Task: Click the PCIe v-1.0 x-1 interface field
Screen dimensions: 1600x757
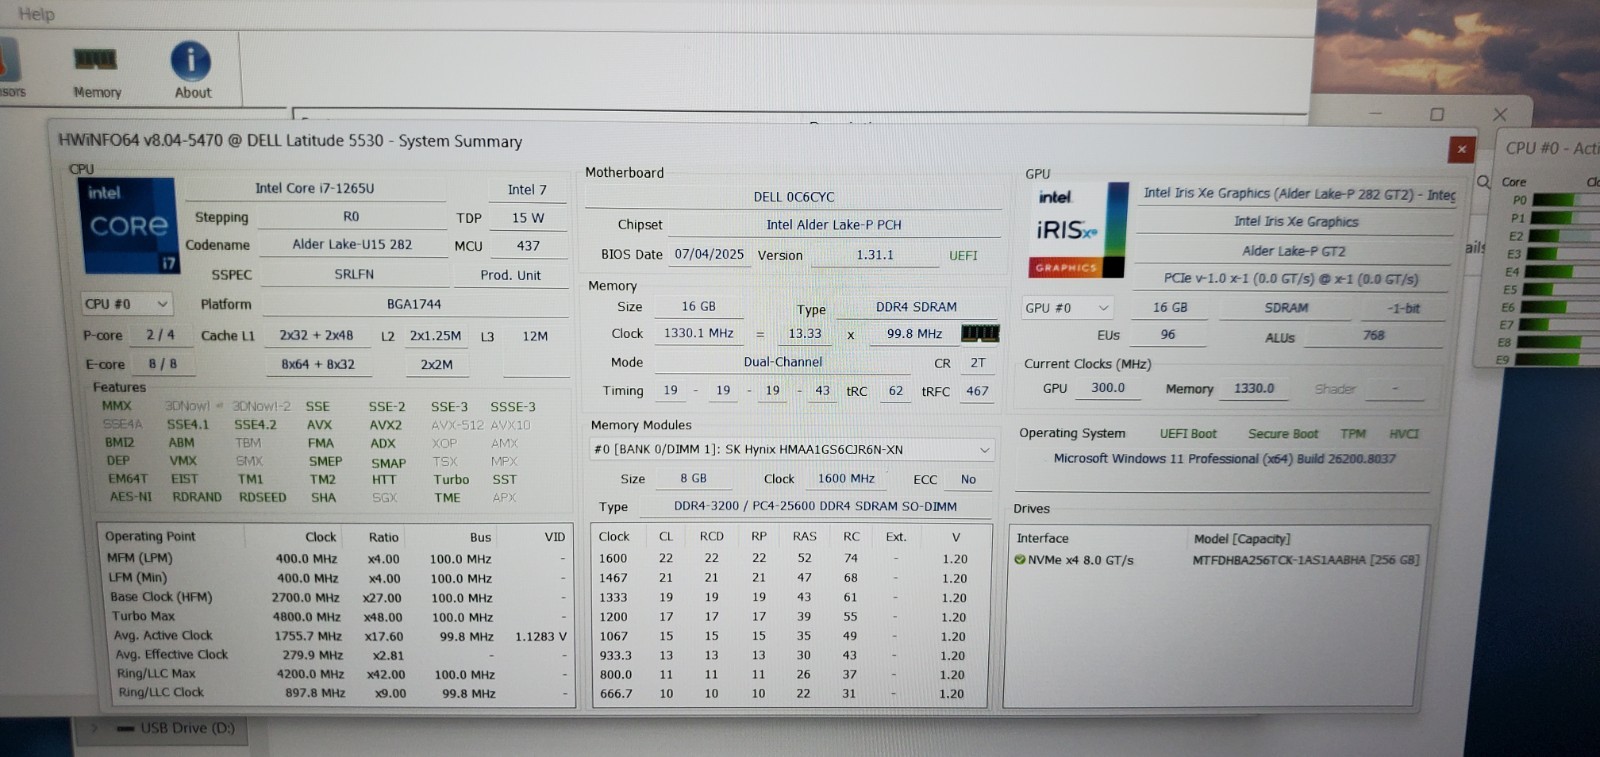Action: pyautogui.click(x=1290, y=279)
